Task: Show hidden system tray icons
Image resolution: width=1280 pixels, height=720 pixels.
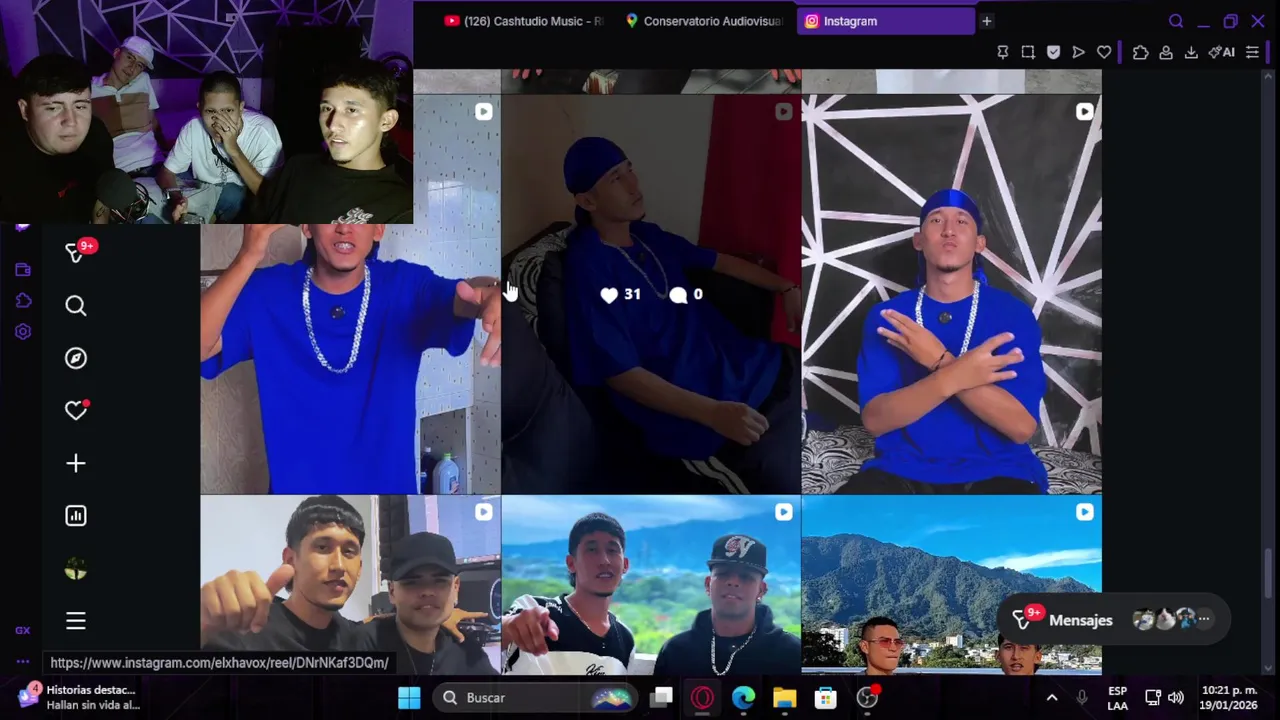Action: pyautogui.click(x=1052, y=698)
